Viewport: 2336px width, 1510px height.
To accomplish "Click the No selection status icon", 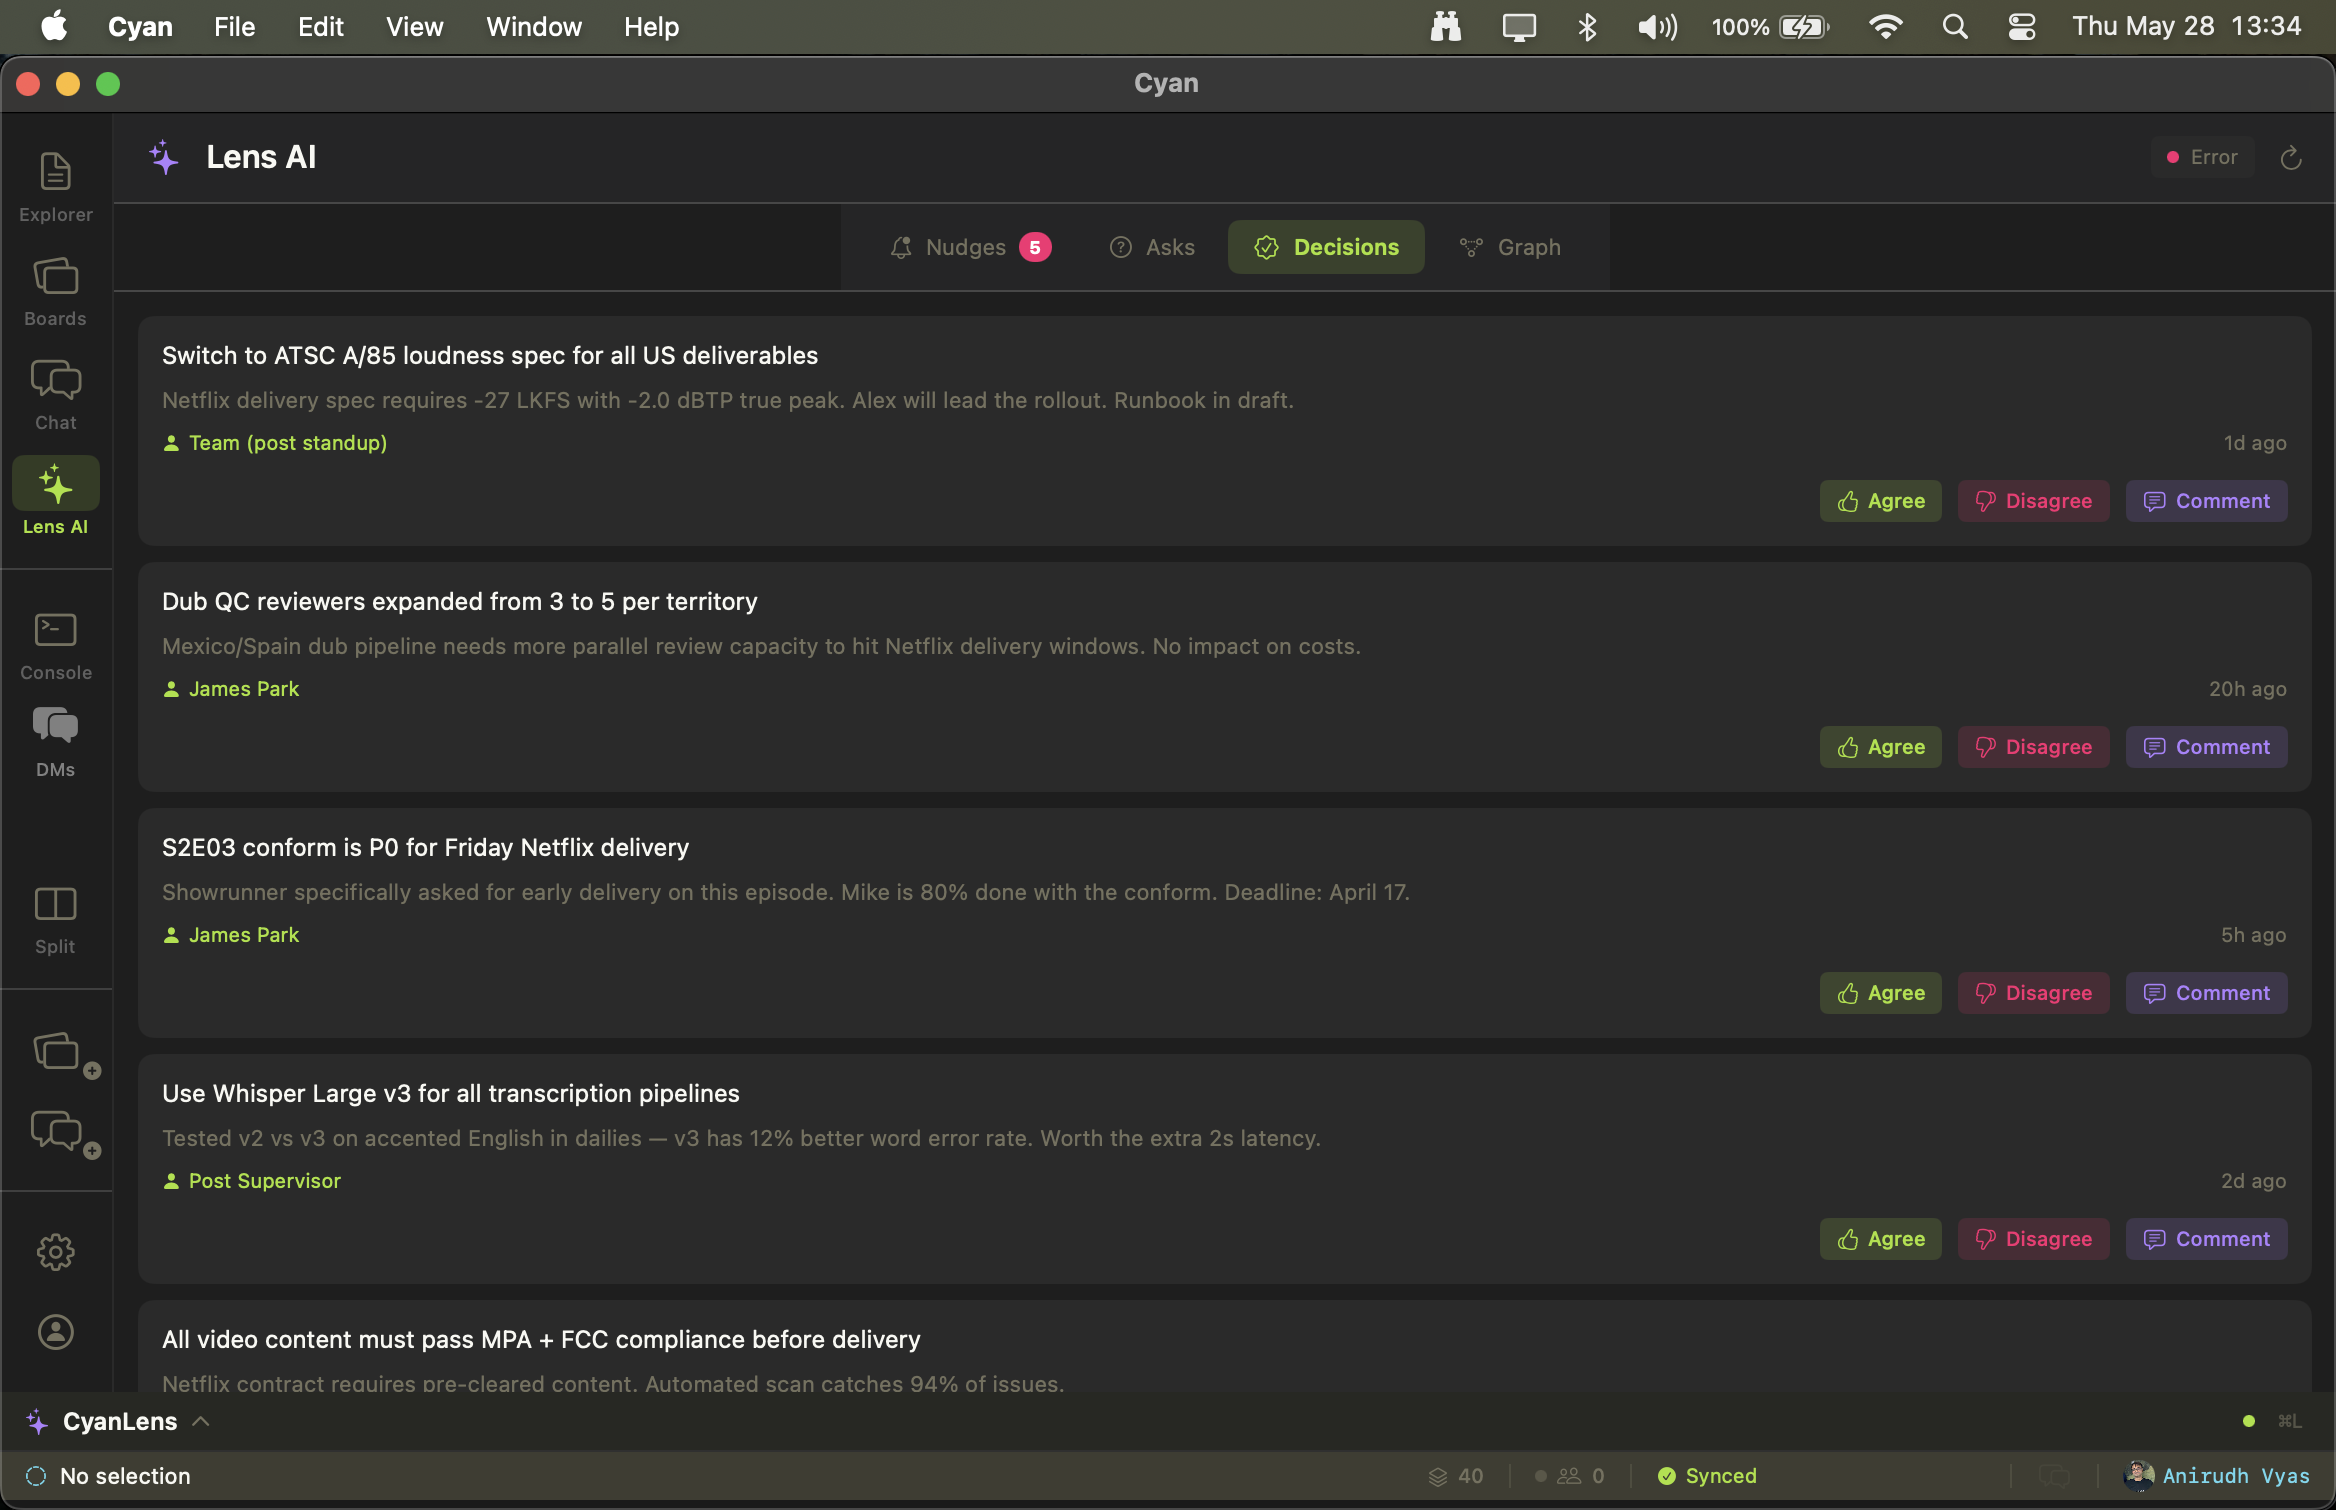I will [36, 1476].
